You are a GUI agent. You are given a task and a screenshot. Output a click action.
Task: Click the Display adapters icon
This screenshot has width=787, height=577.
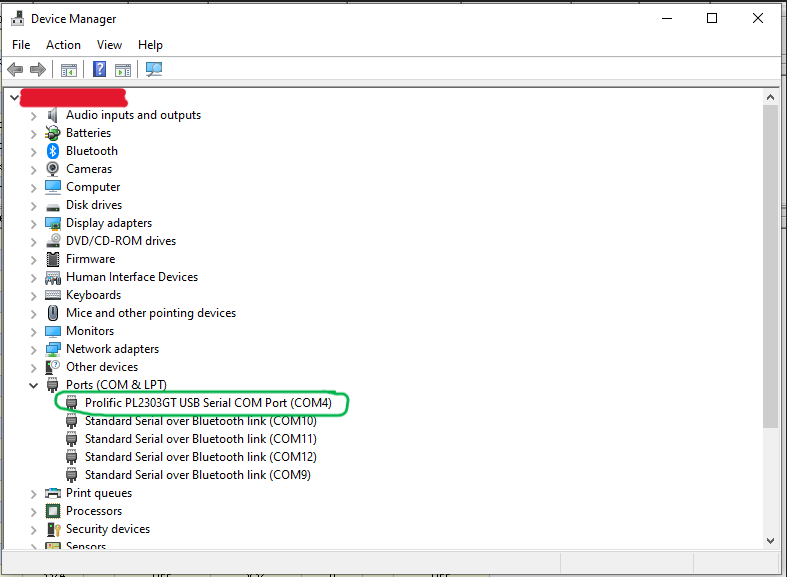(53, 223)
